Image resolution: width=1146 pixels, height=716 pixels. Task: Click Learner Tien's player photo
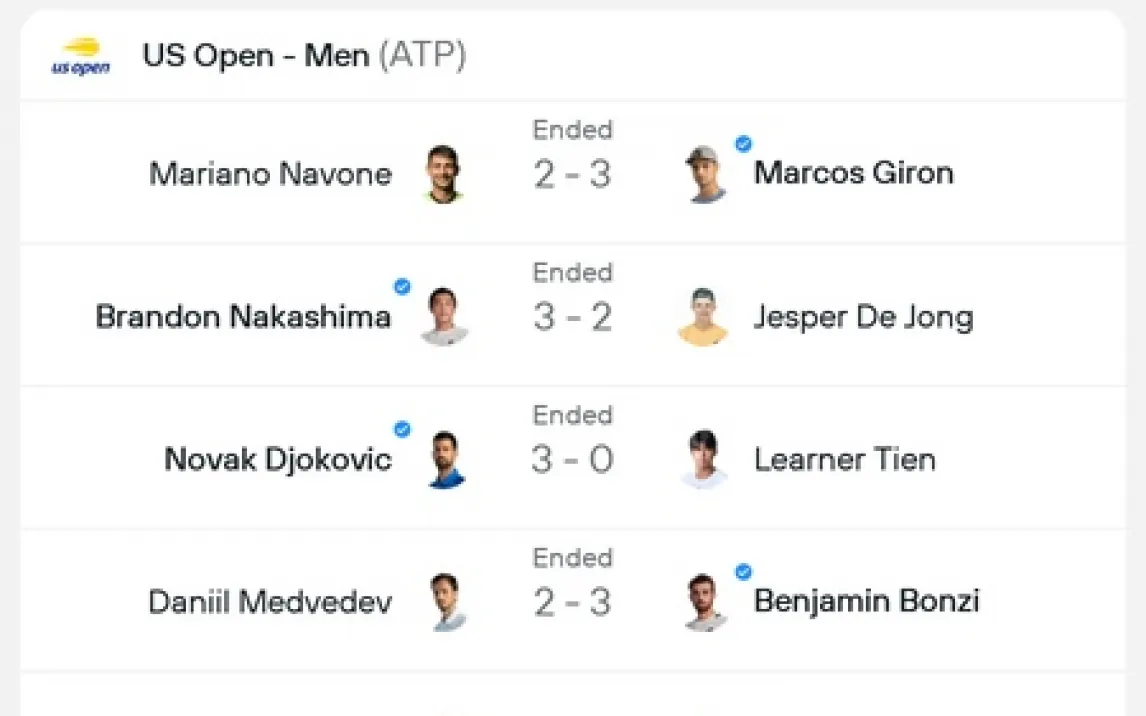(x=704, y=460)
